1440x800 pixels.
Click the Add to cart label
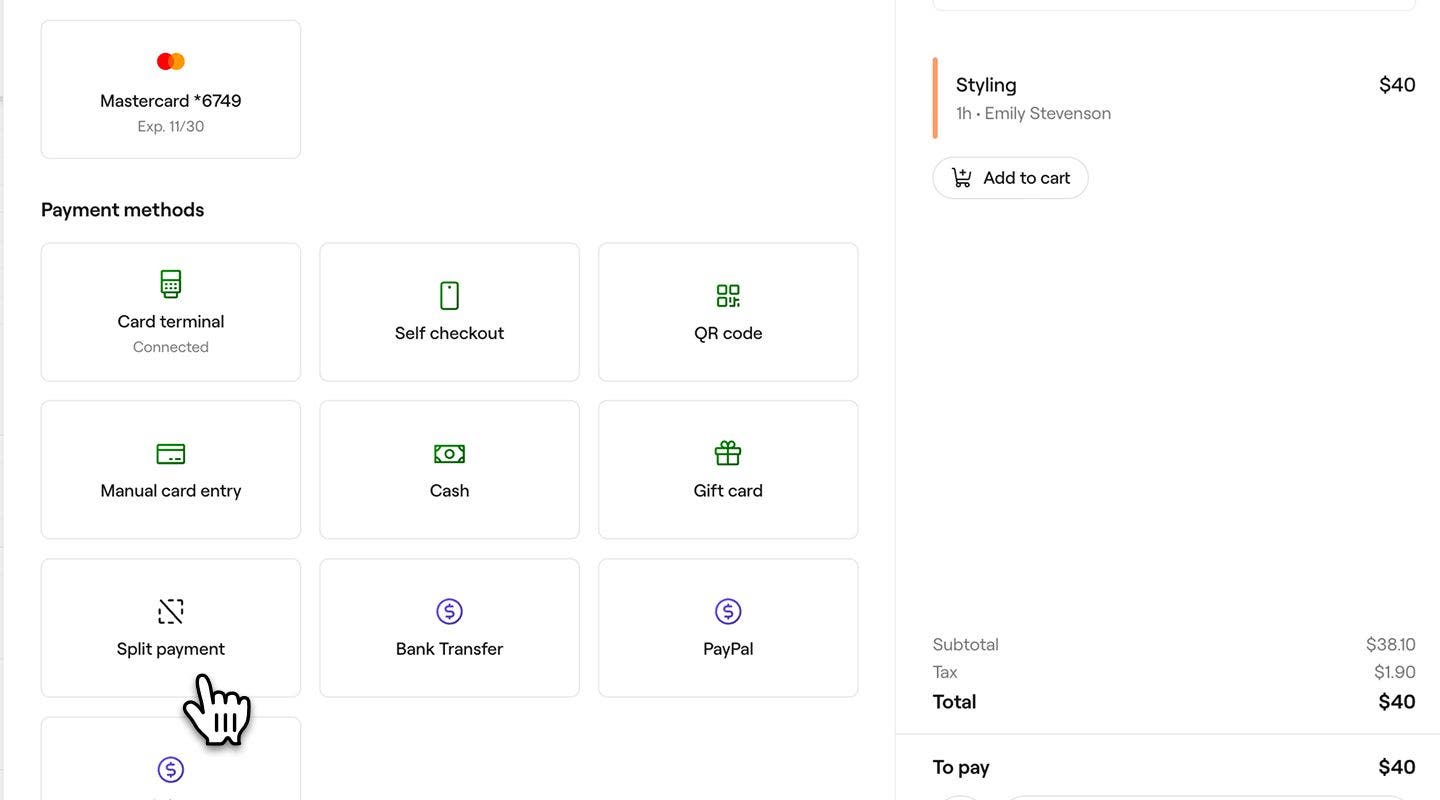pos(1026,178)
